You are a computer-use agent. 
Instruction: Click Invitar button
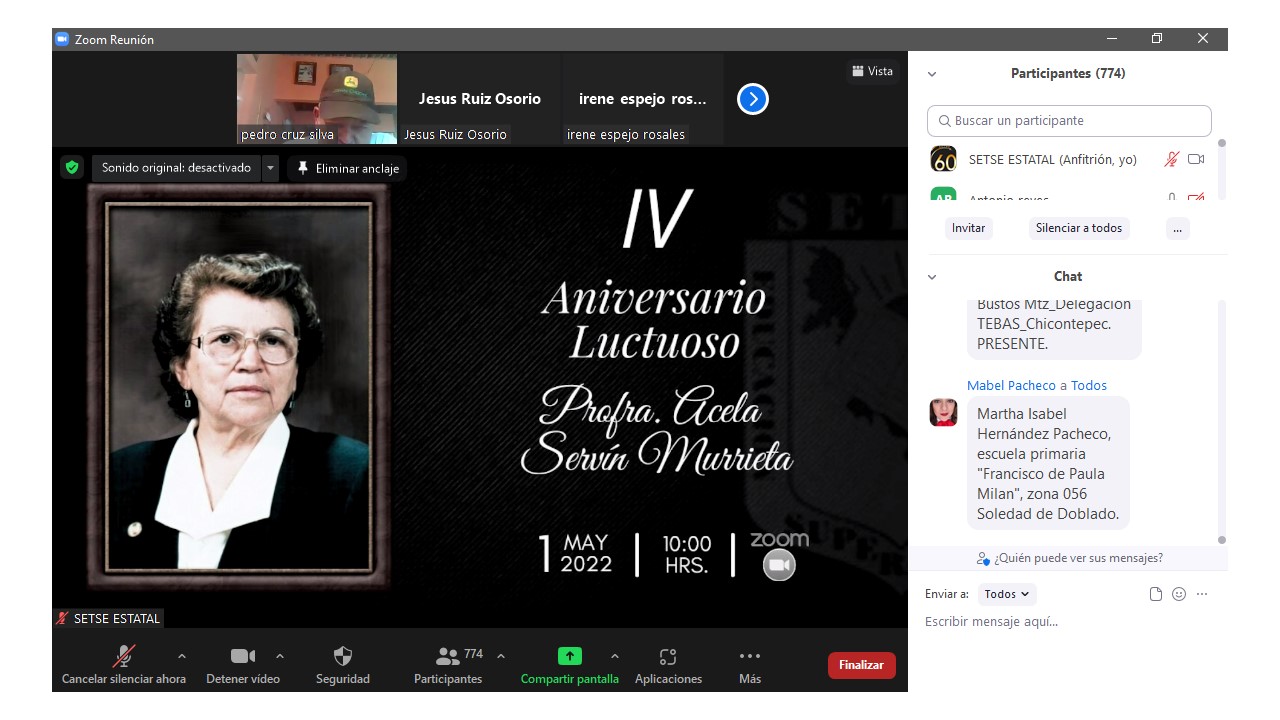tap(968, 228)
